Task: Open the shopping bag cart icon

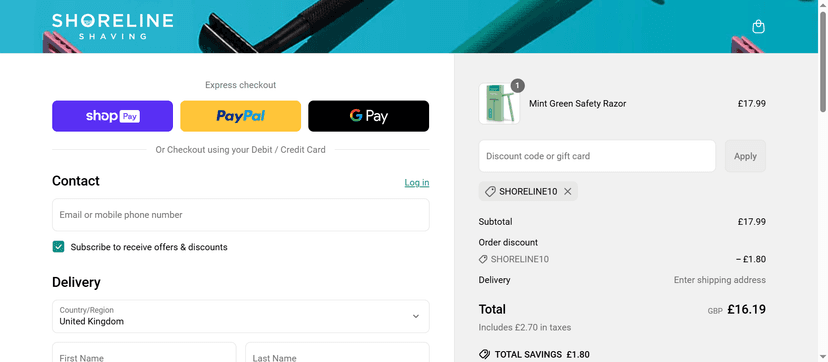Action: tap(758, 27)
